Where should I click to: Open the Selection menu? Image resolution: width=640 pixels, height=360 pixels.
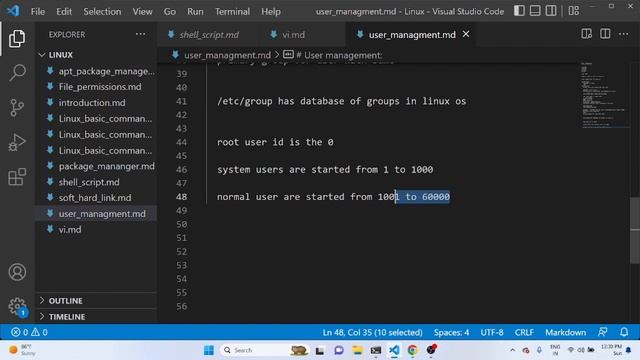(x=102, y=11)
